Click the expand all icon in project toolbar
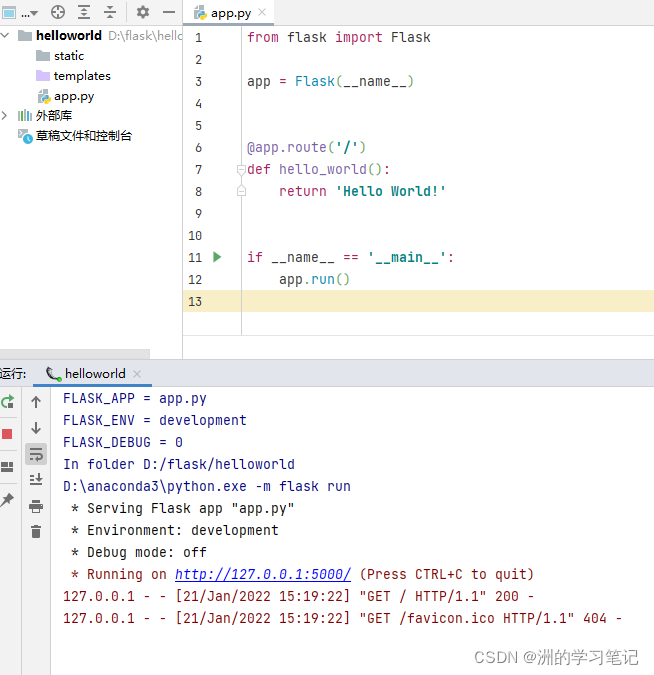 (x=84, y=12)
